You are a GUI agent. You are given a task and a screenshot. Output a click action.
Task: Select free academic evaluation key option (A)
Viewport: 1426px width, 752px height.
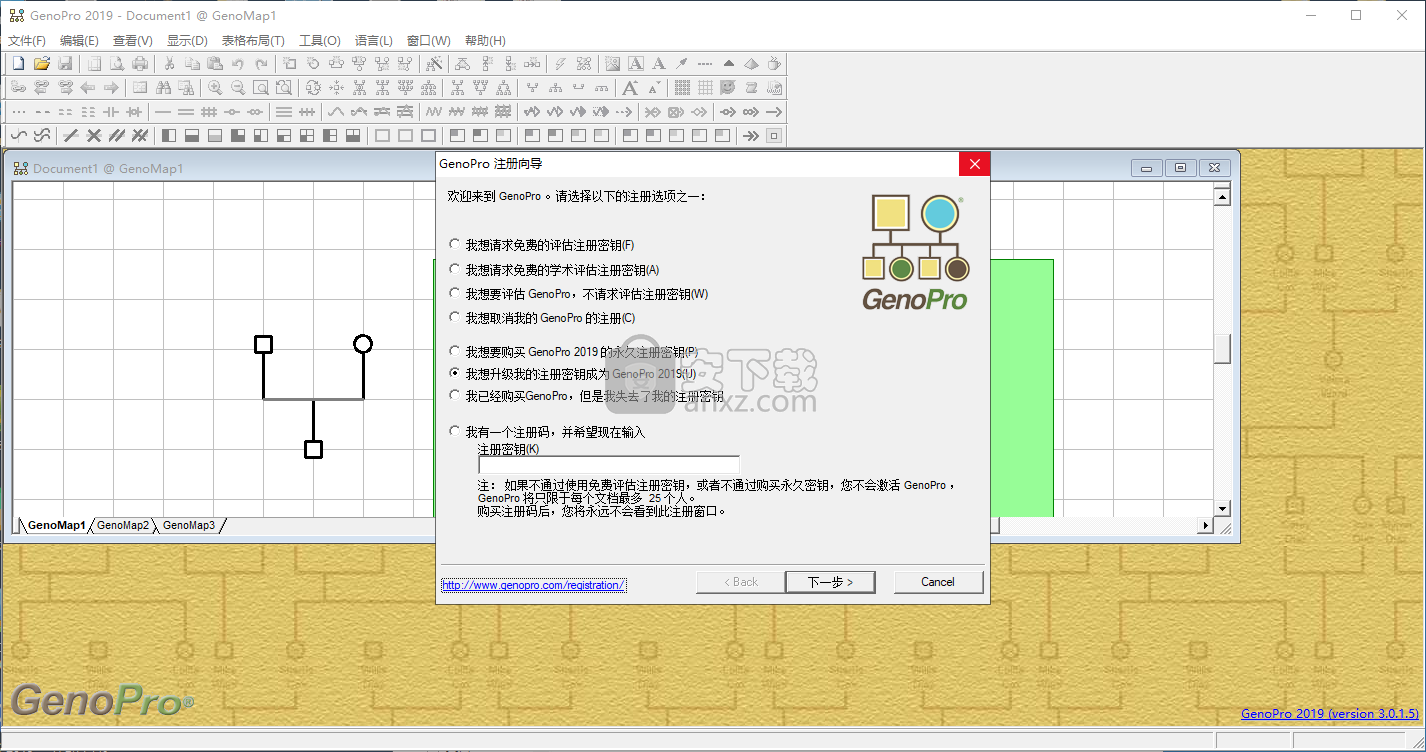point(456,269)
